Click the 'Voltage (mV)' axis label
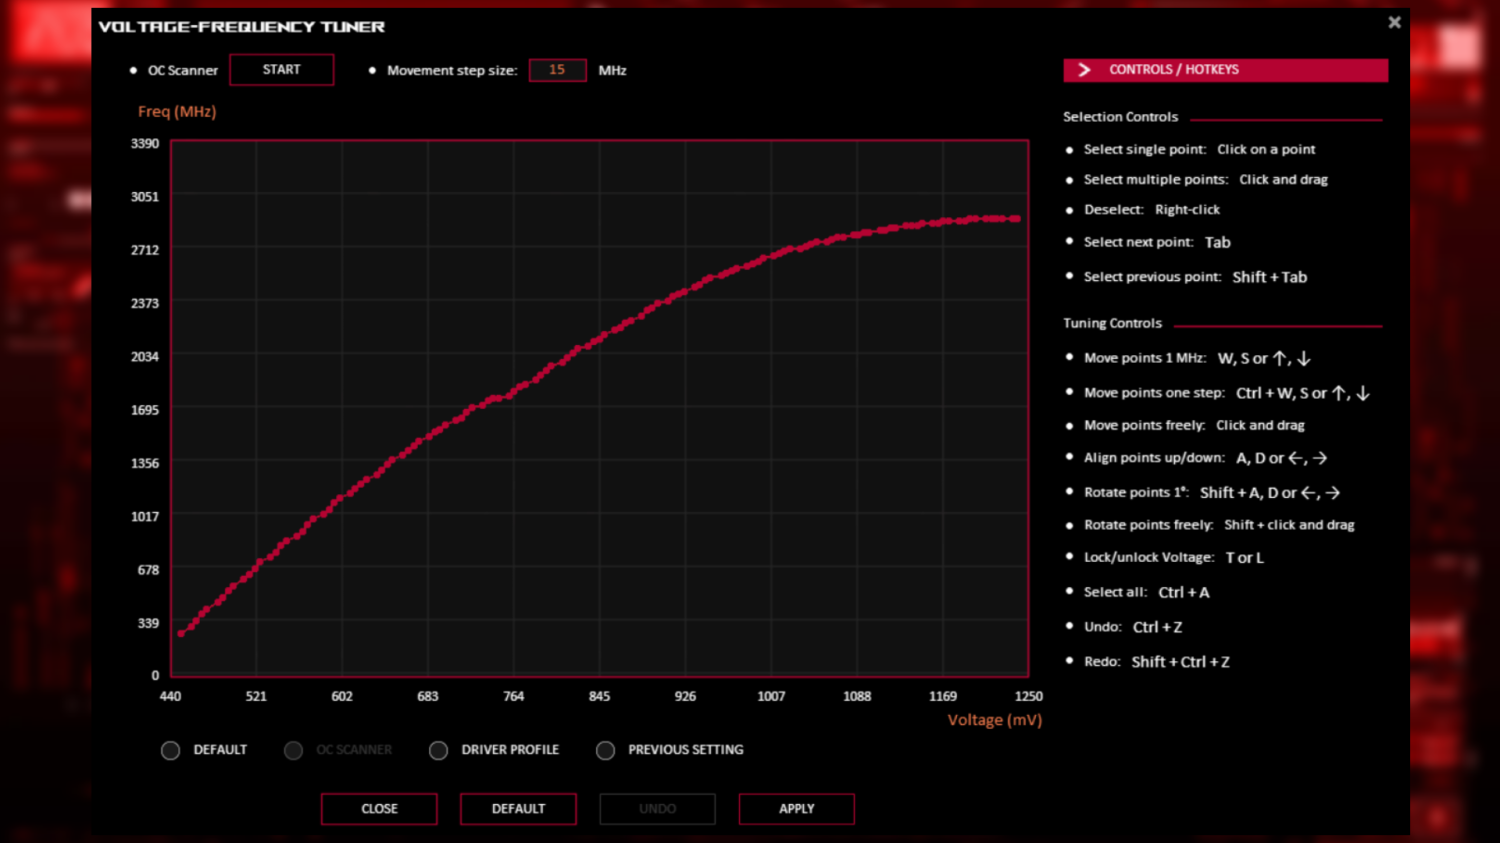 [995, 720]
